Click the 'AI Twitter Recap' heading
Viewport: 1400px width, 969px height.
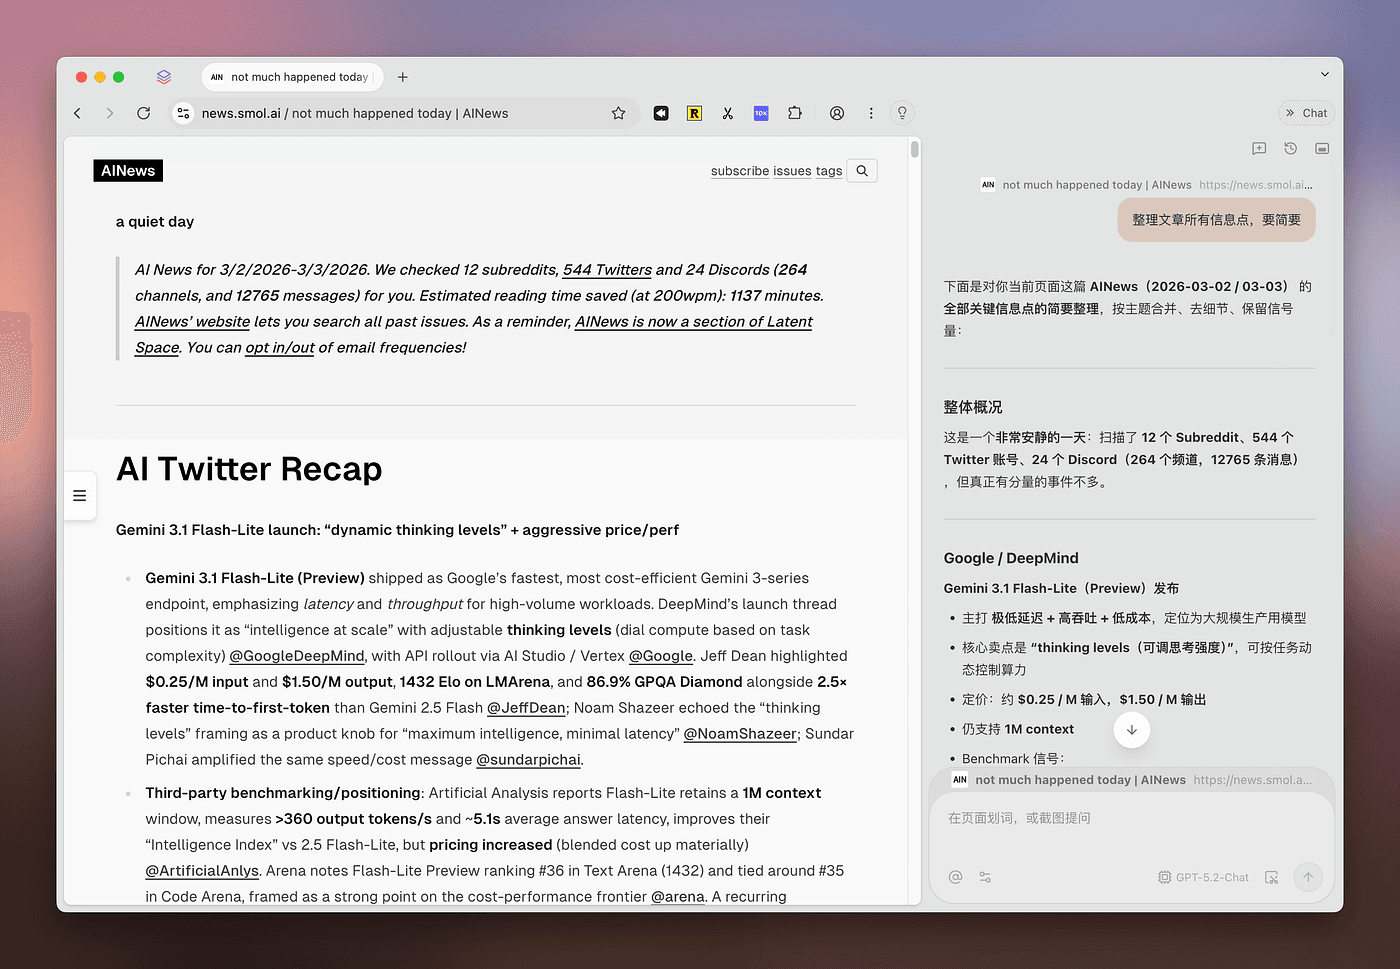point(249,469)
